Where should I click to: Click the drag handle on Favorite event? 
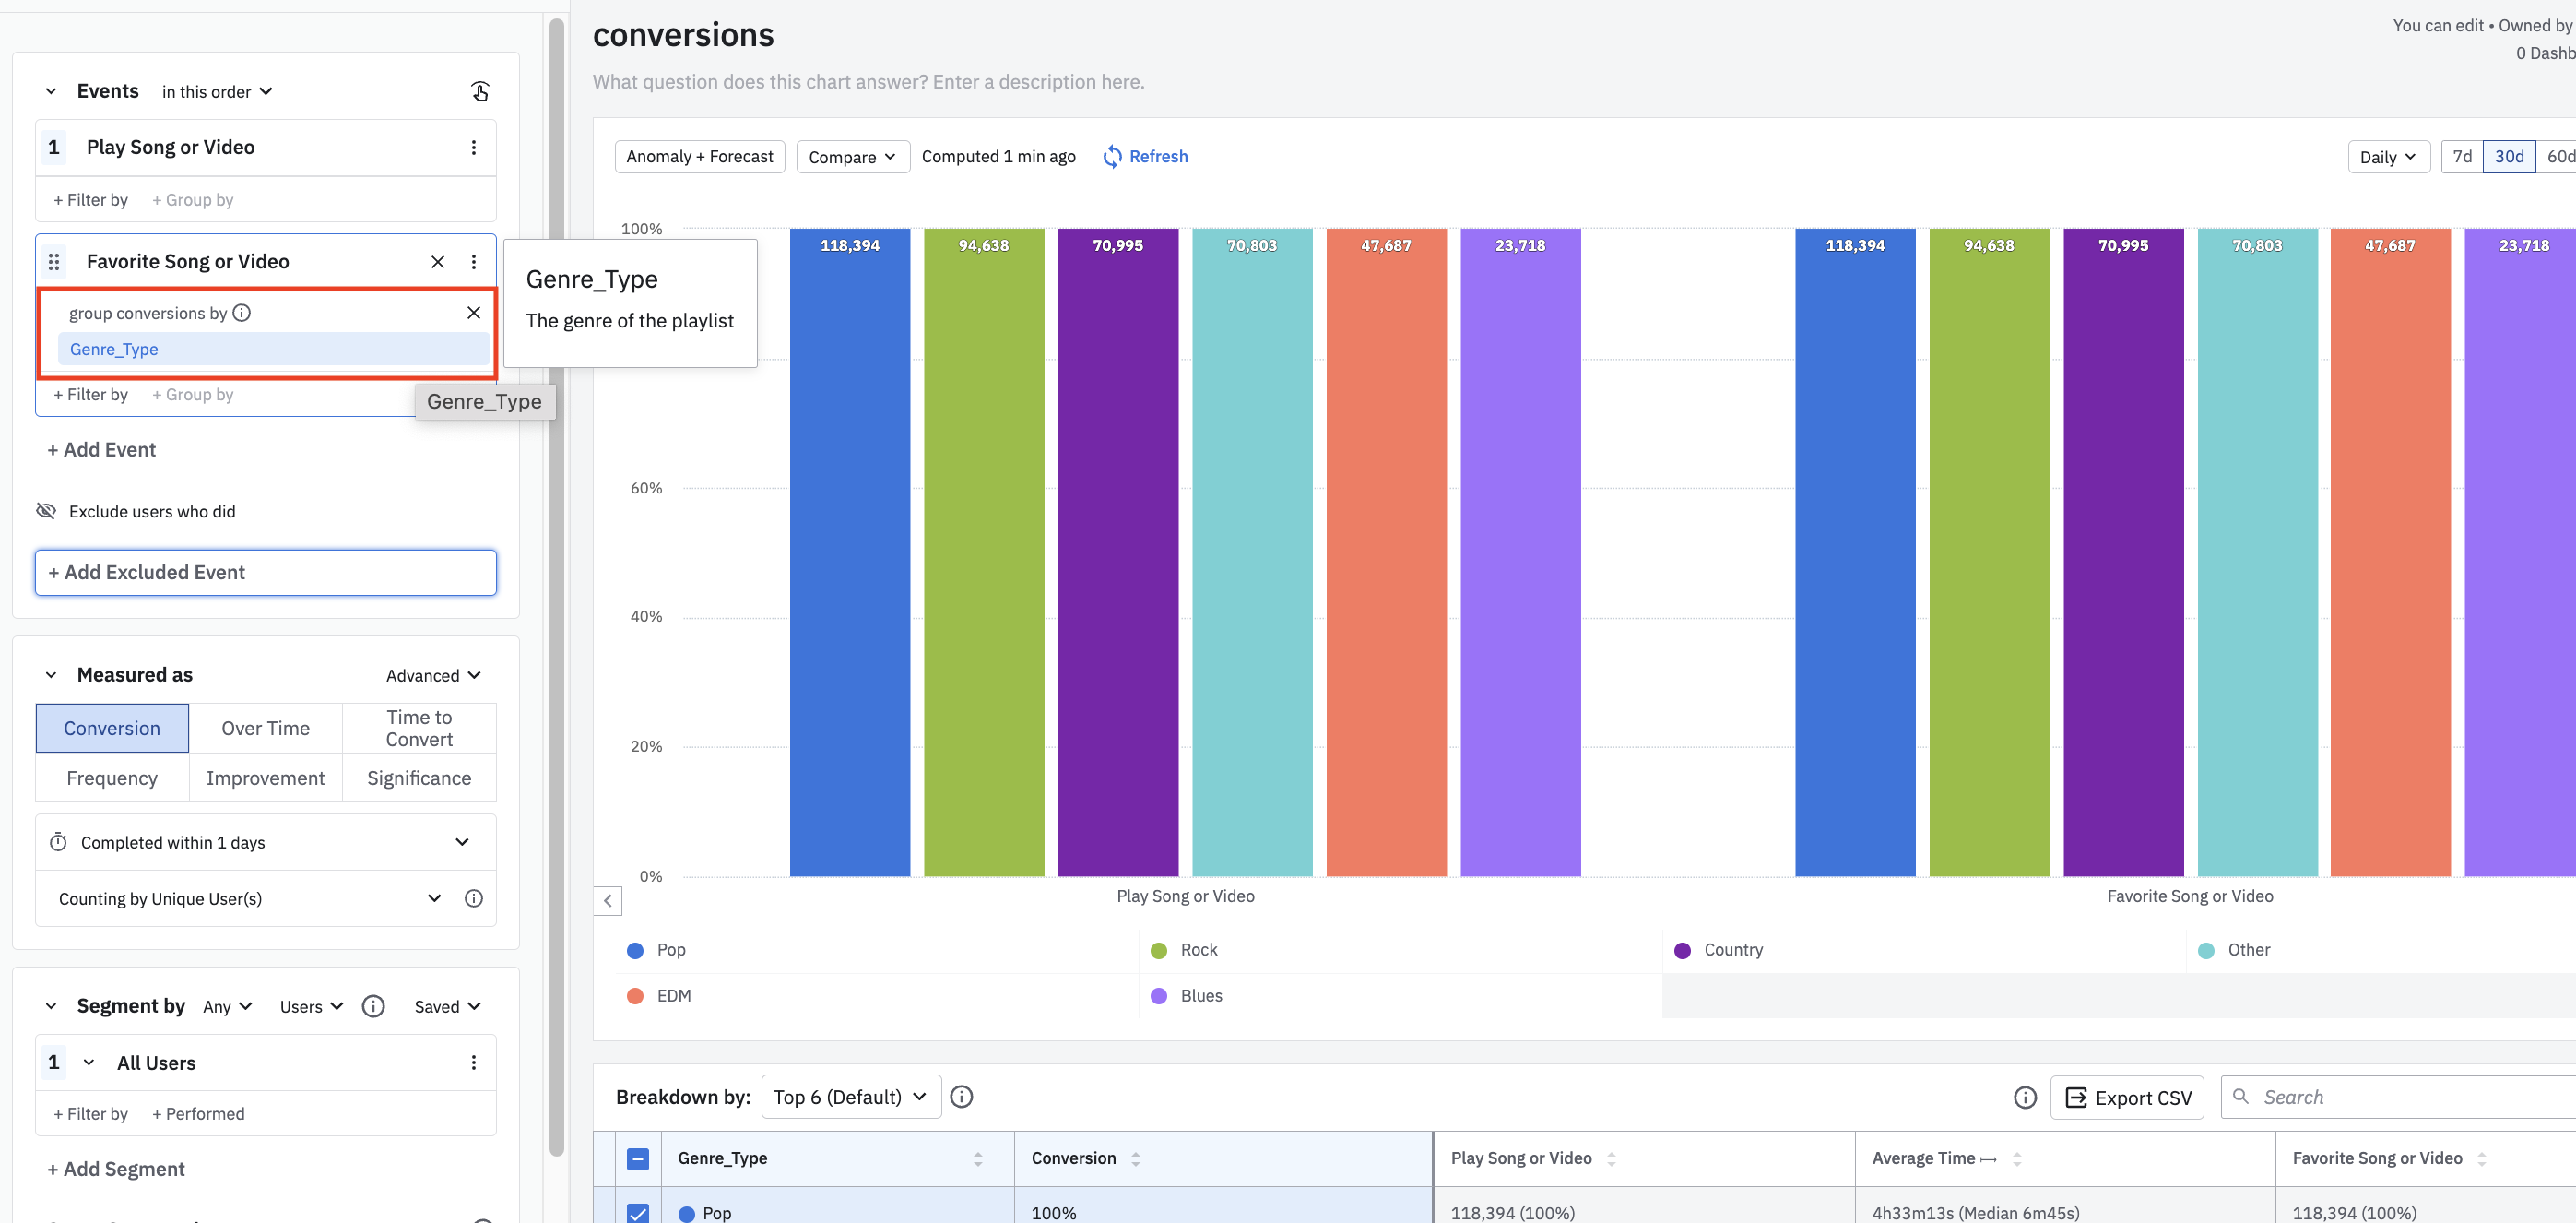click(x=54, y=262)
